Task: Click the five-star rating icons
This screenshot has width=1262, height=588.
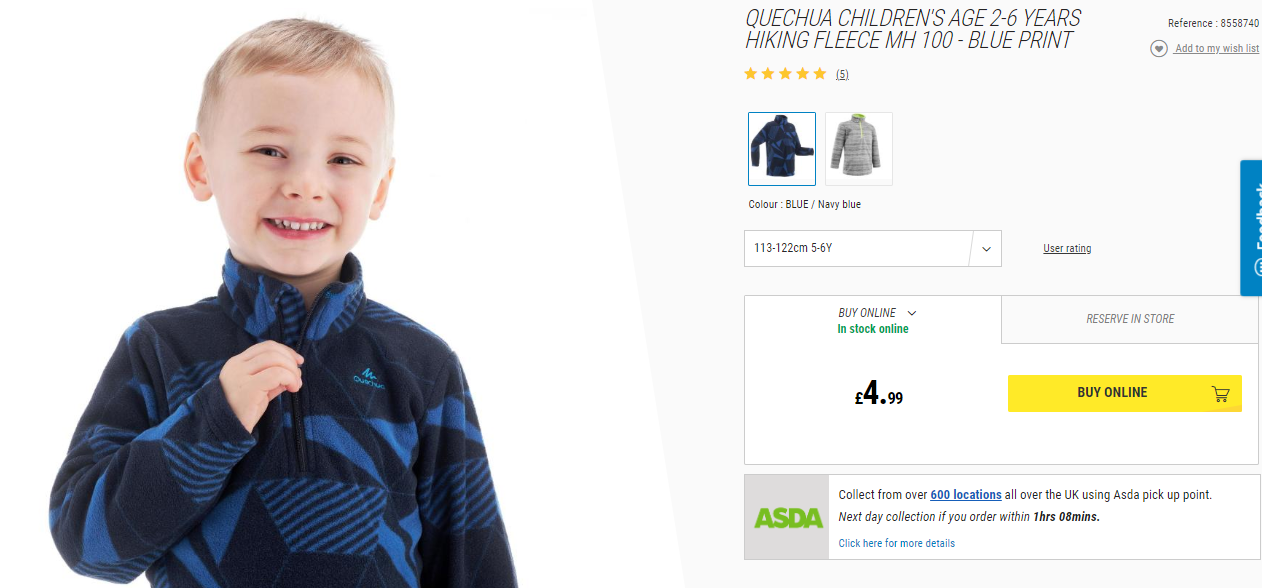Action: [x=785, y=74]
